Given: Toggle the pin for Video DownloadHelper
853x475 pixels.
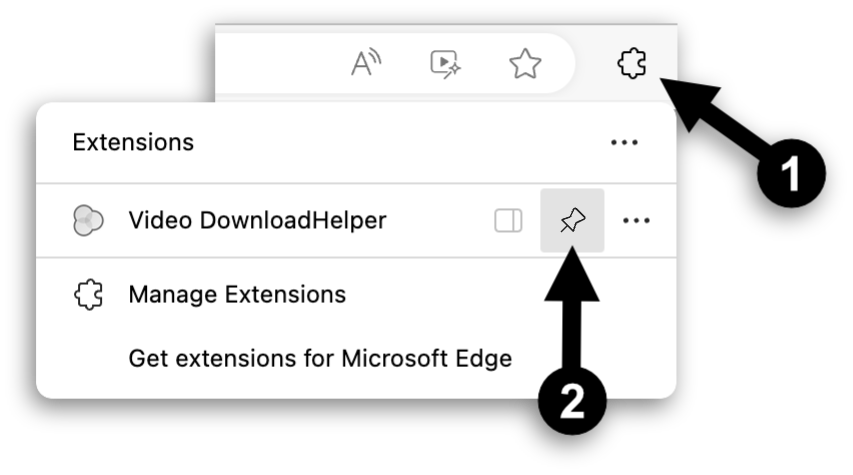Looking at the screenshot, I should pos(572,220).
